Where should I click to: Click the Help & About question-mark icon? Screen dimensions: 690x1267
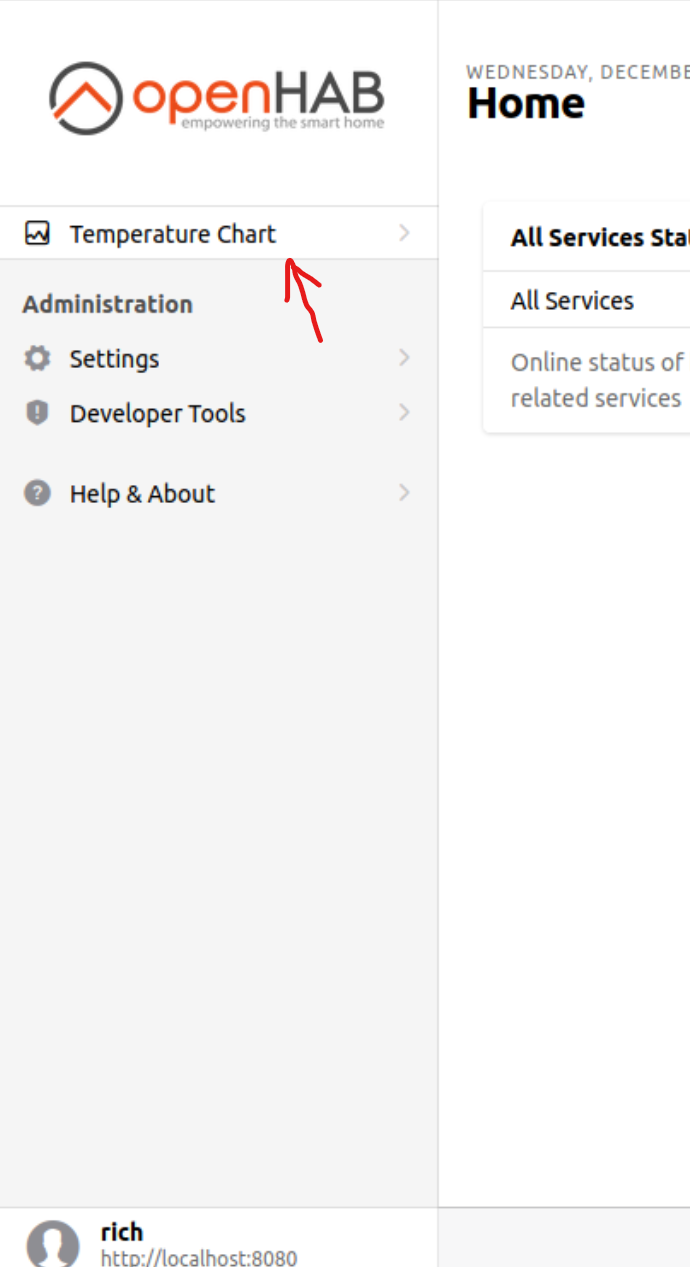[x=37, y=493]
